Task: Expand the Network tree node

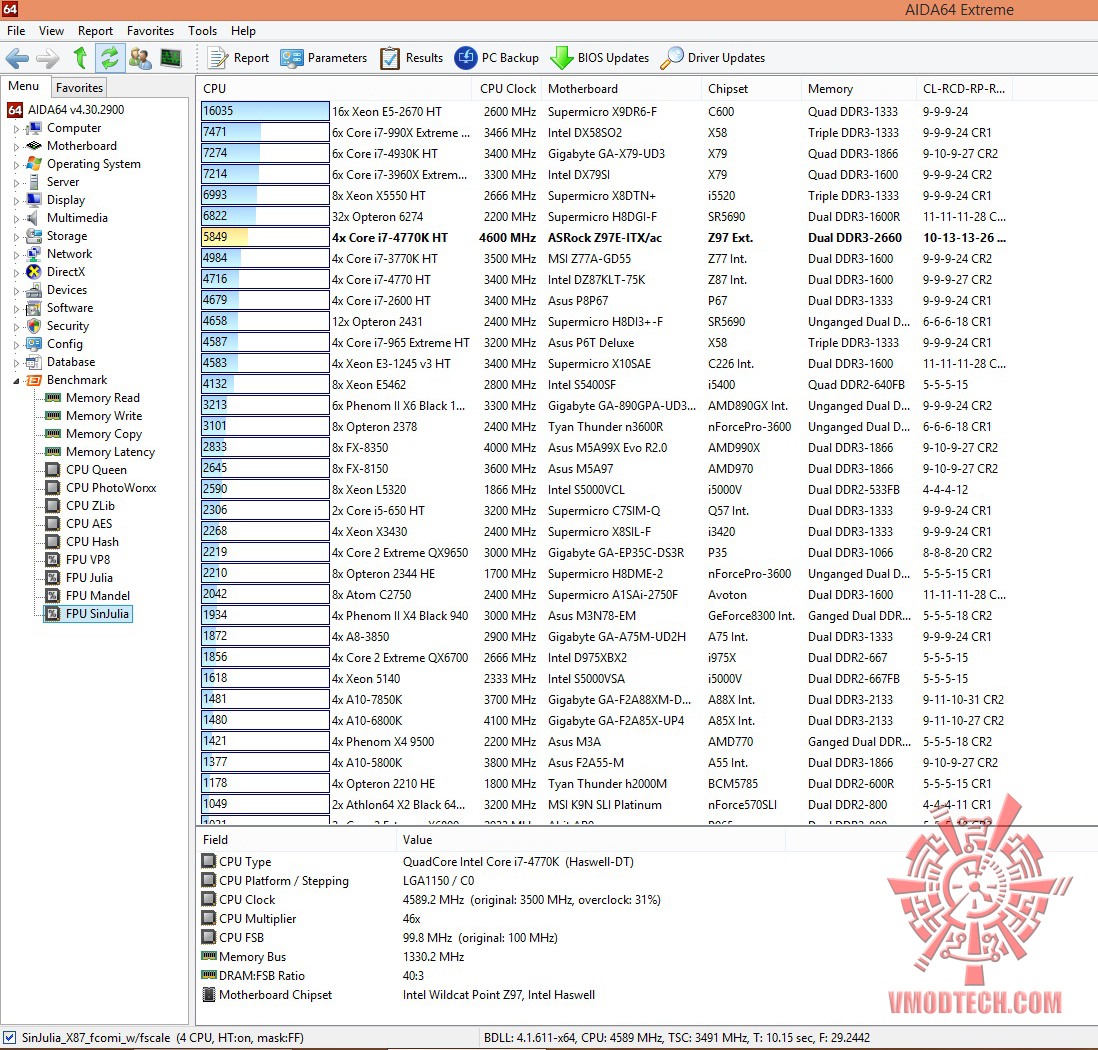Action: pos(16,255)
